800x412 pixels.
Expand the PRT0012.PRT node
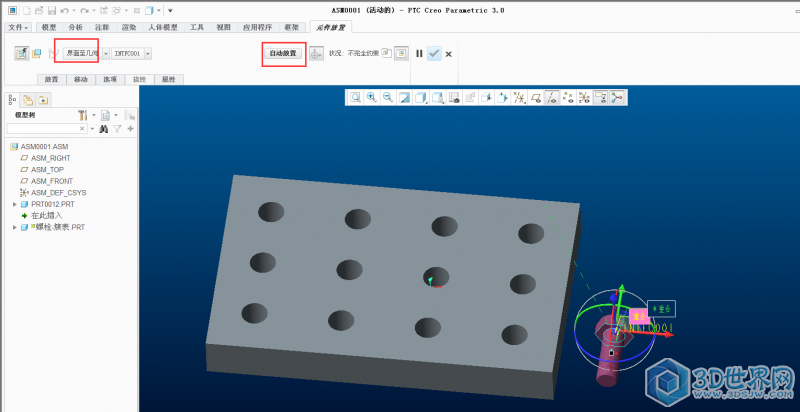15,204
